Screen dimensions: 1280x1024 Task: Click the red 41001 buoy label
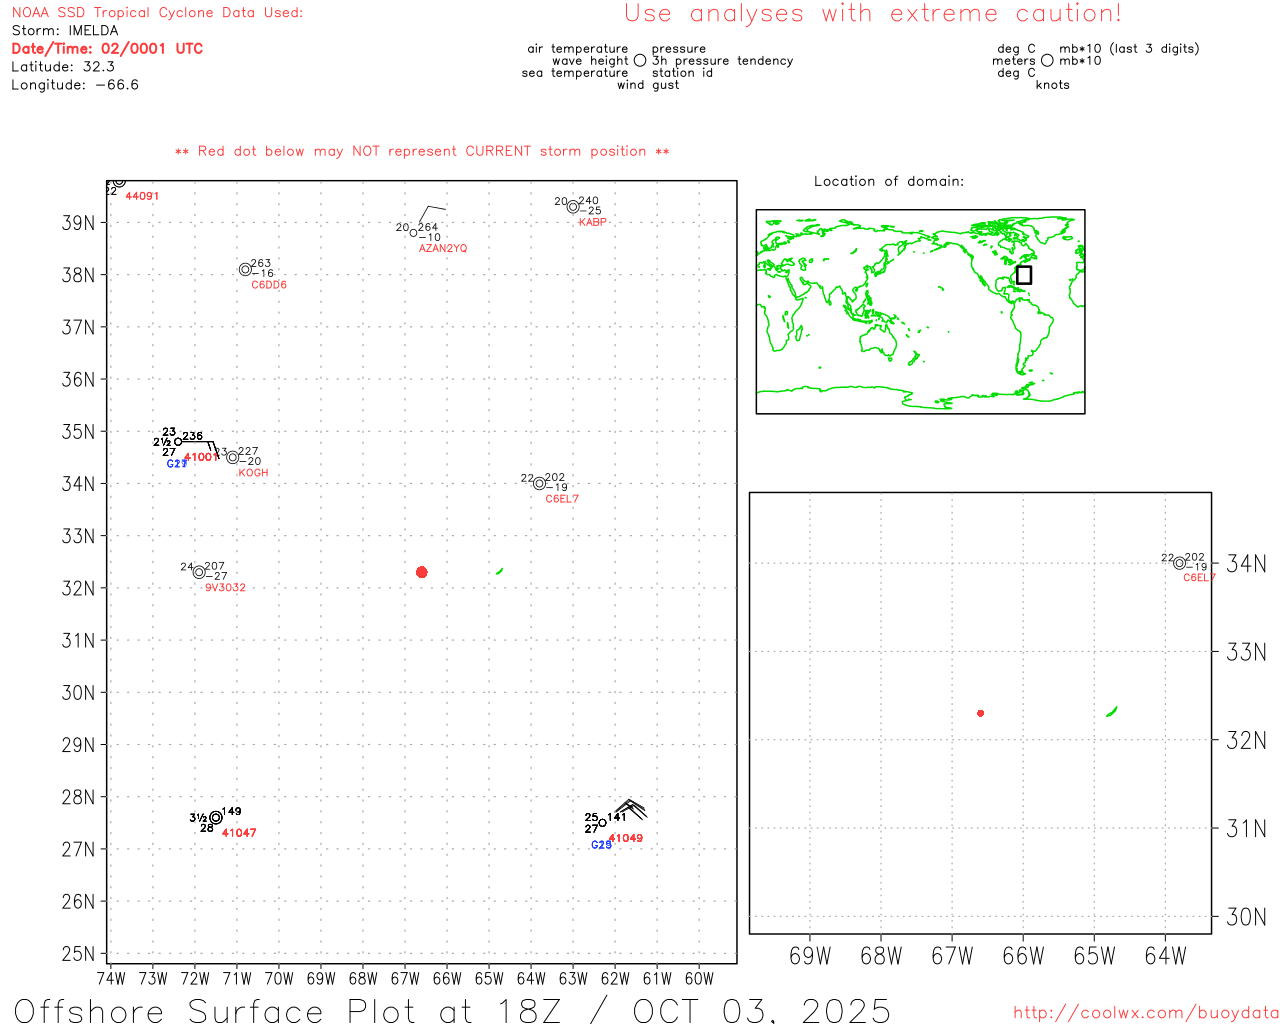tap(200, 457)
